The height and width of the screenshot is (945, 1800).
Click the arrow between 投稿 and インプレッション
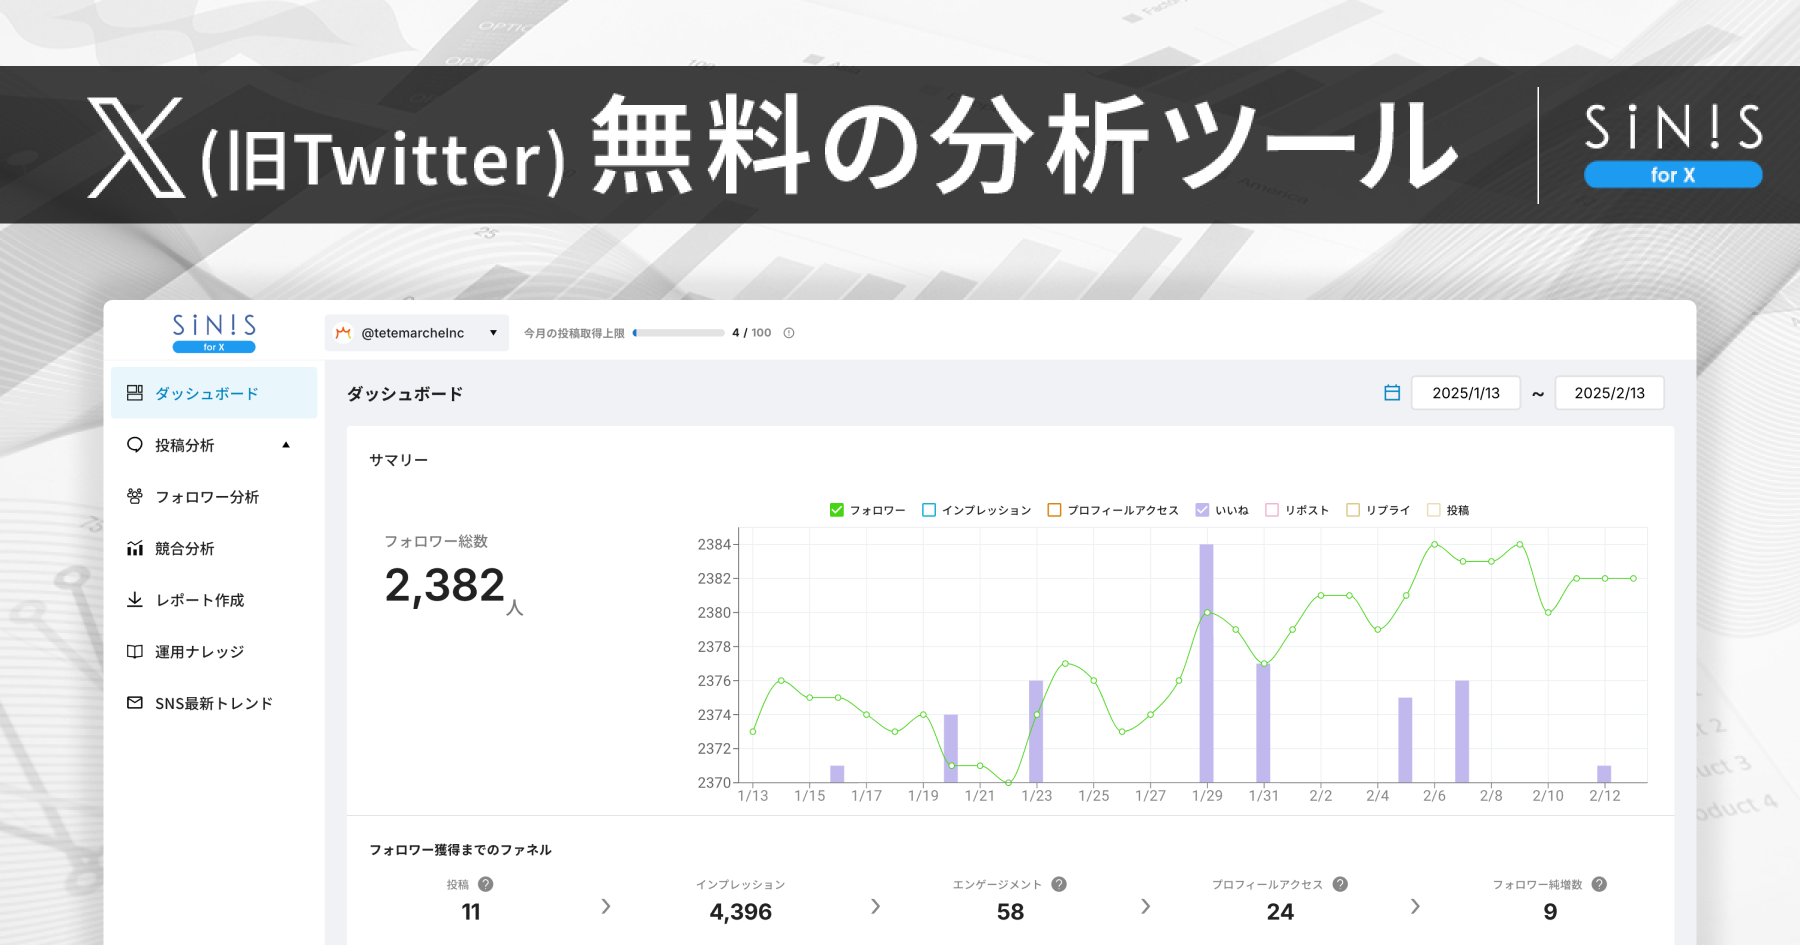point(606,906)
